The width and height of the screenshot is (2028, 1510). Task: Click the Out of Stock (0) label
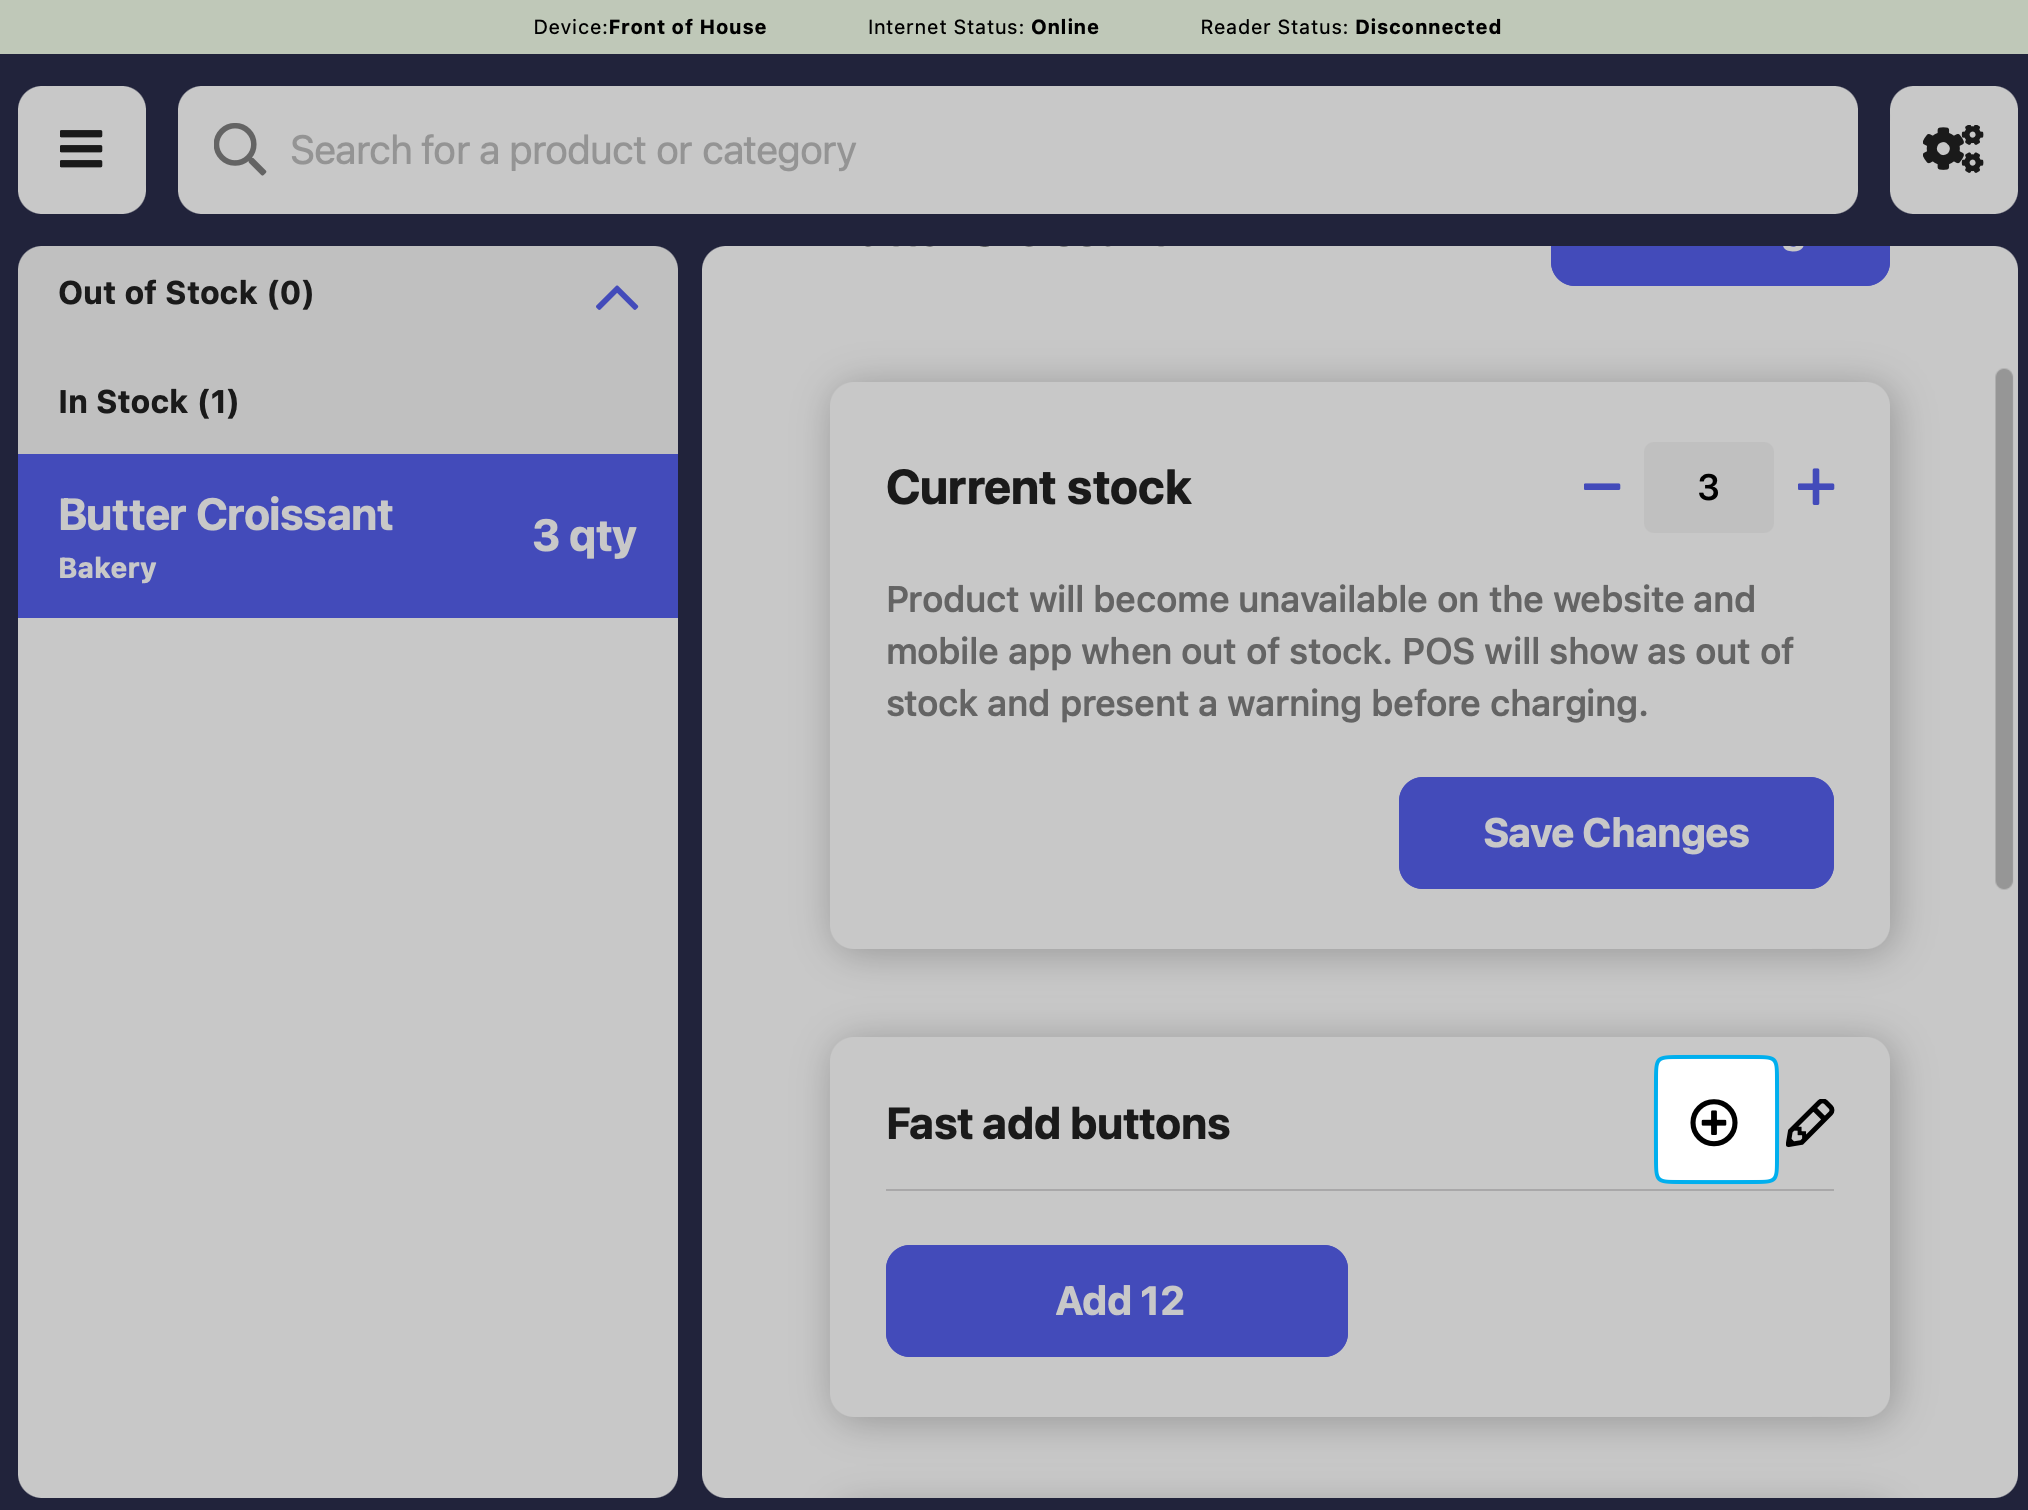(186, 293)
